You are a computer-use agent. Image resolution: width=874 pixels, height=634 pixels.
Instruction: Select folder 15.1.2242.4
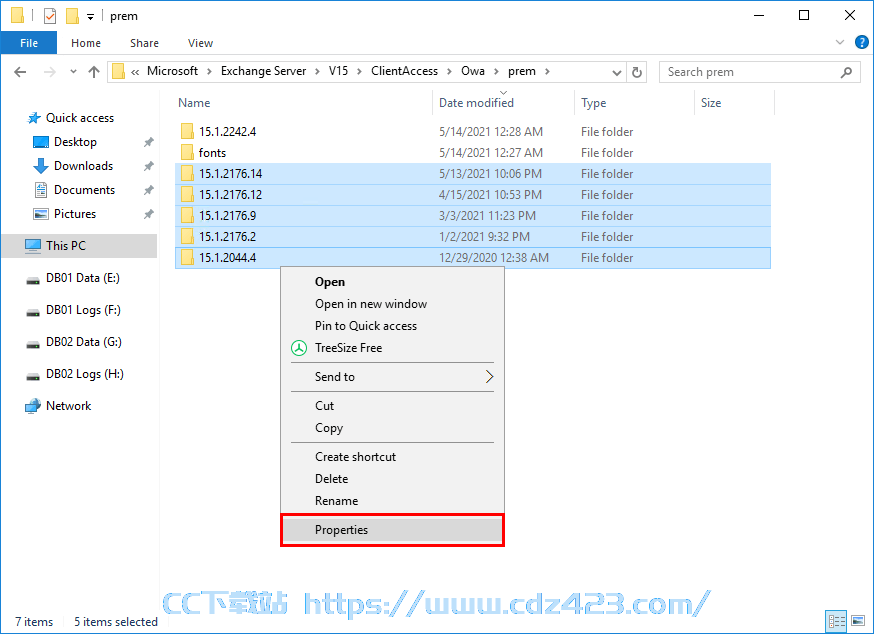coord(473,132)
